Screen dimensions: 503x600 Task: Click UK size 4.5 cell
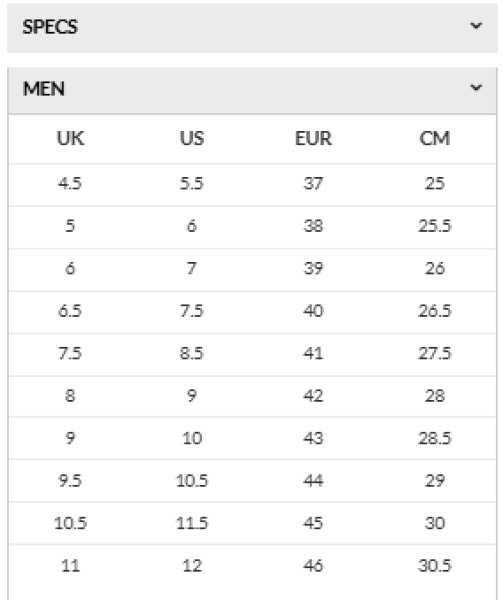[70, 183]
